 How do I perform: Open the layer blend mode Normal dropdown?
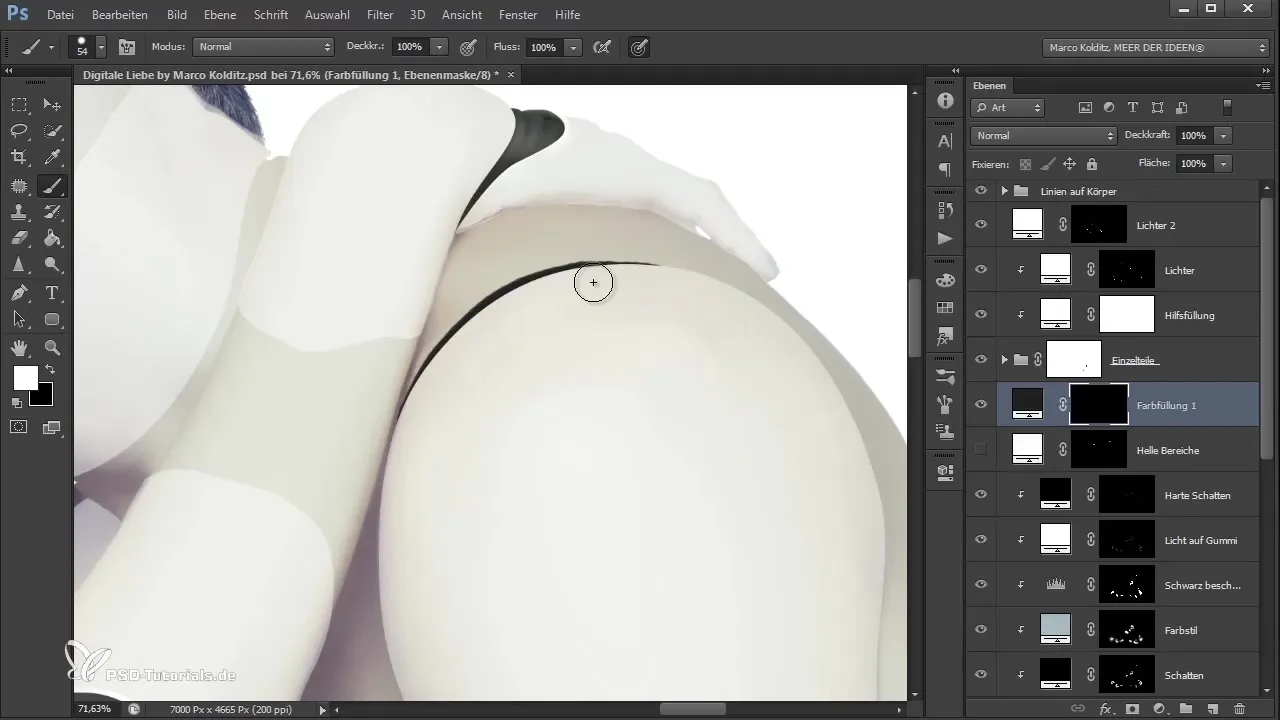point(1043,135)
